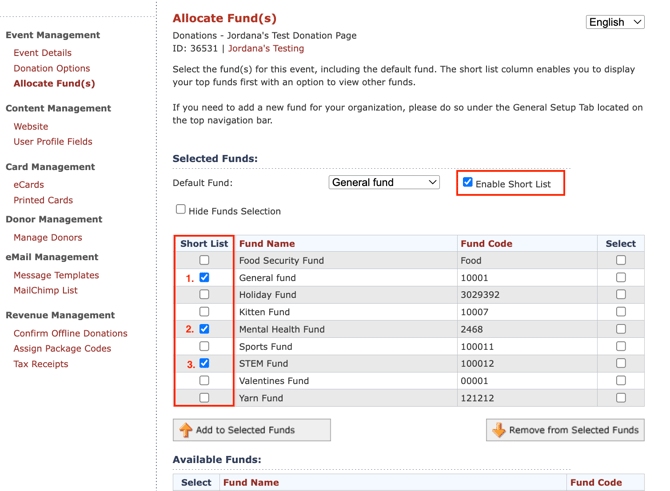The image size is (670, 491).
Task: Open Event Details in sidebar
Action: [42, 53]
